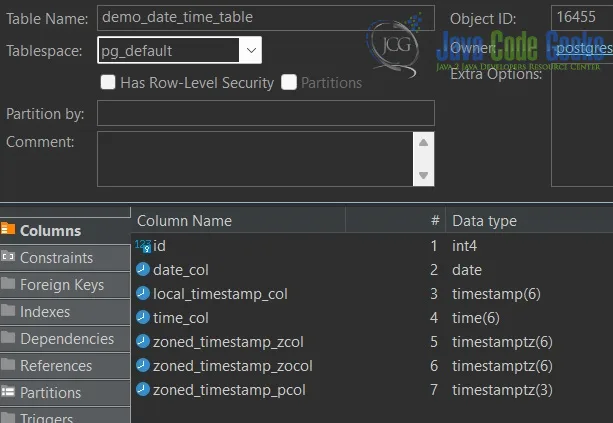Click the Foreign Keys folder icon
The width and height of the screenshot is (613, 423).
pos(8,283)
